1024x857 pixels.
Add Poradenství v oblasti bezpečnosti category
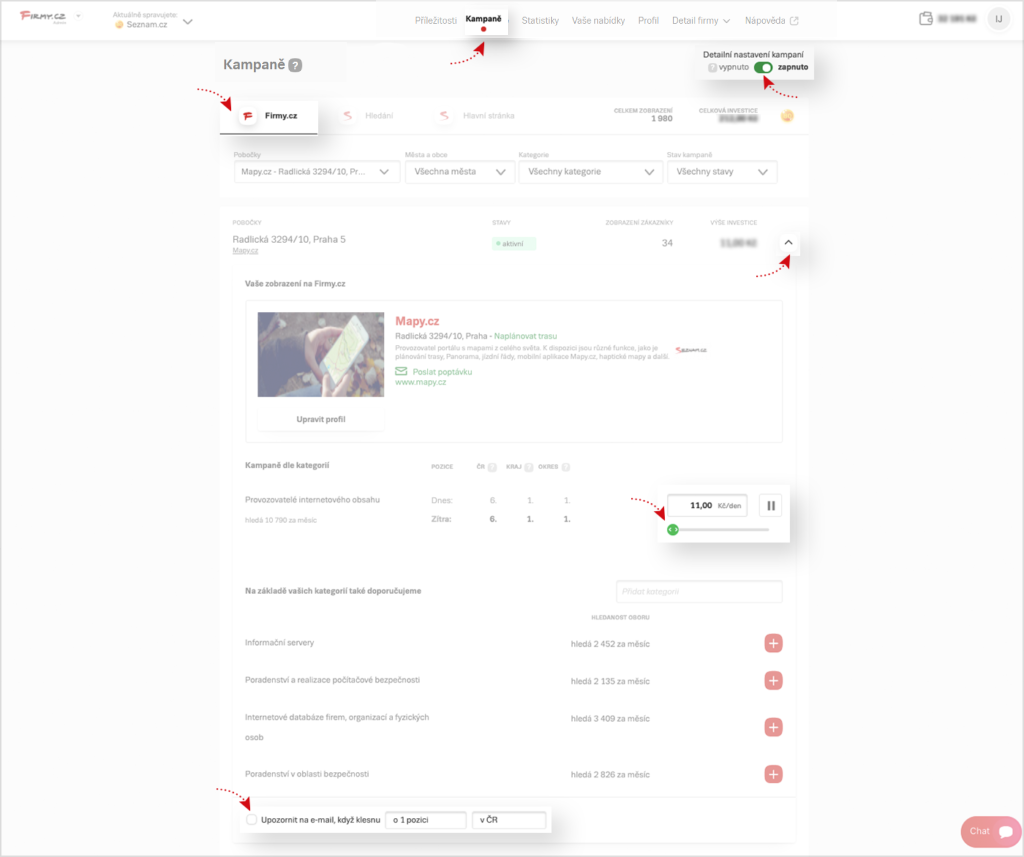pos(773,774)
